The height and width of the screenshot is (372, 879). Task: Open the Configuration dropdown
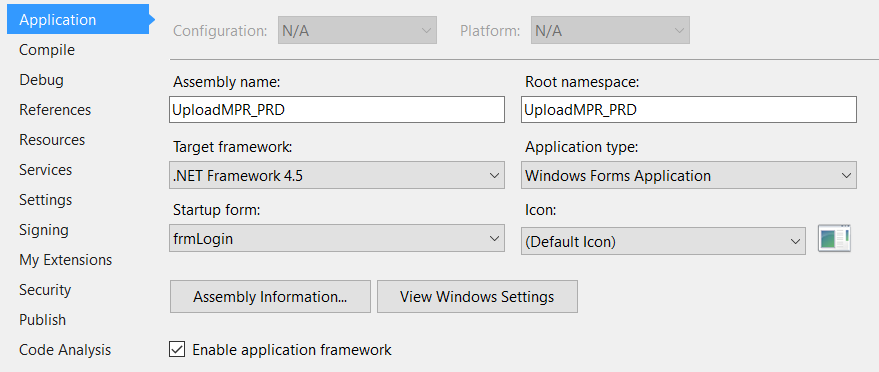(357, 30)
